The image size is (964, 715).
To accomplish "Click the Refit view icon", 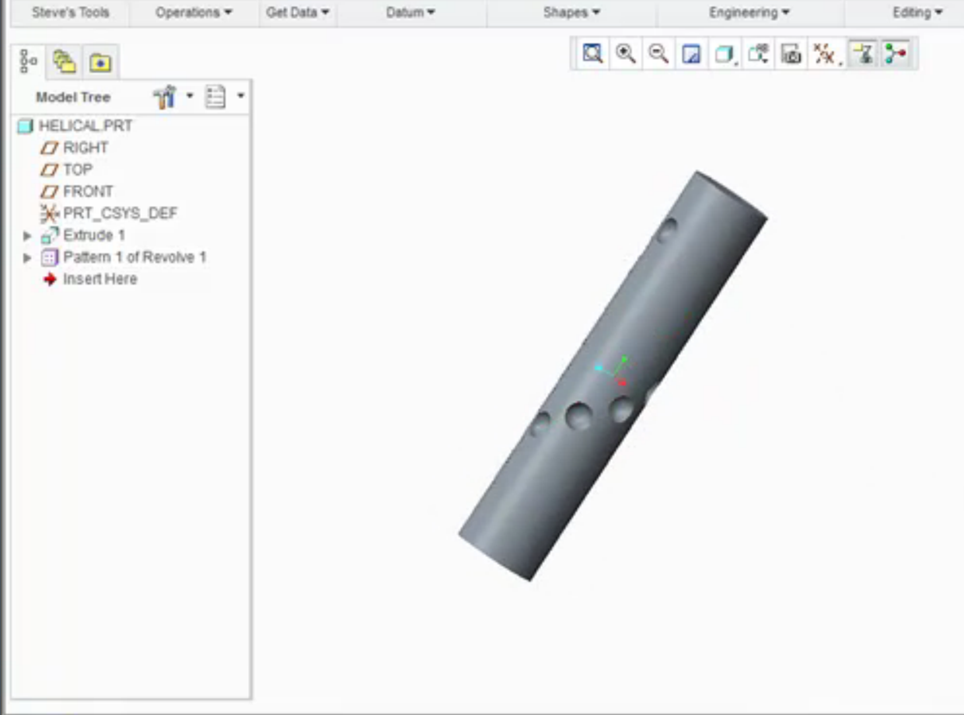I will tap(592, 54).
